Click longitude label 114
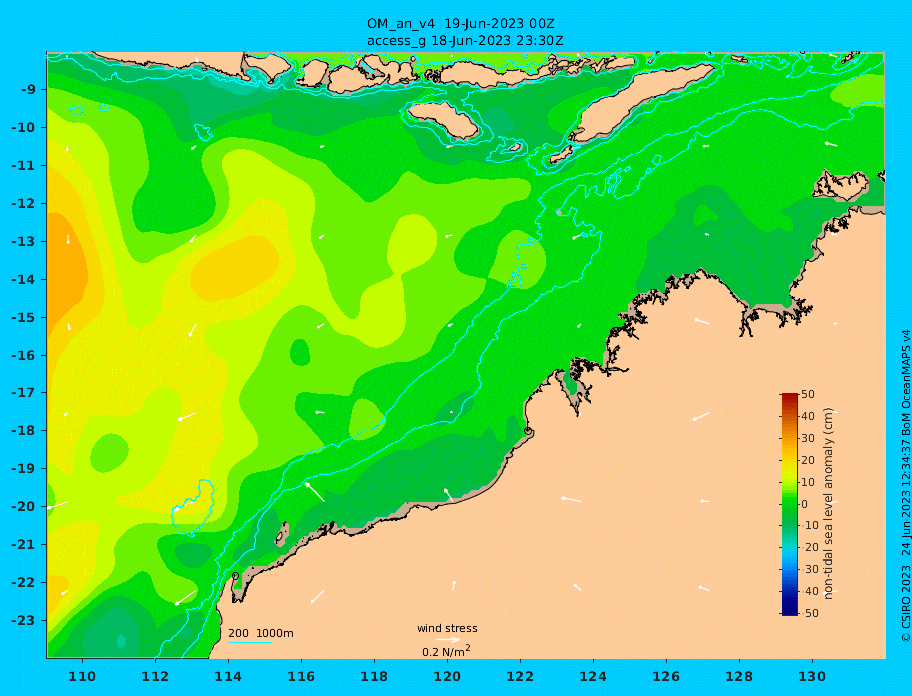Image resolution: width=912 pixels, height=696 pixels. [228, 676]
